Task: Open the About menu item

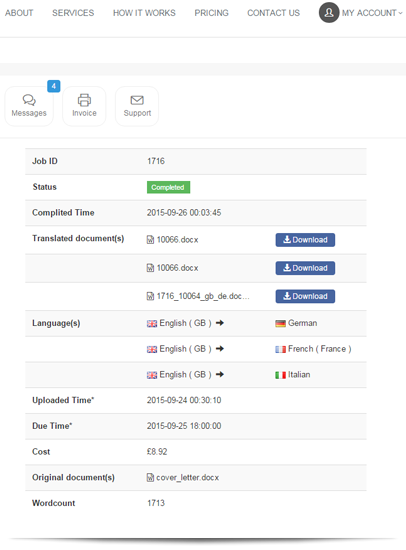Action: pyautogui.click(x=19, y=13)
